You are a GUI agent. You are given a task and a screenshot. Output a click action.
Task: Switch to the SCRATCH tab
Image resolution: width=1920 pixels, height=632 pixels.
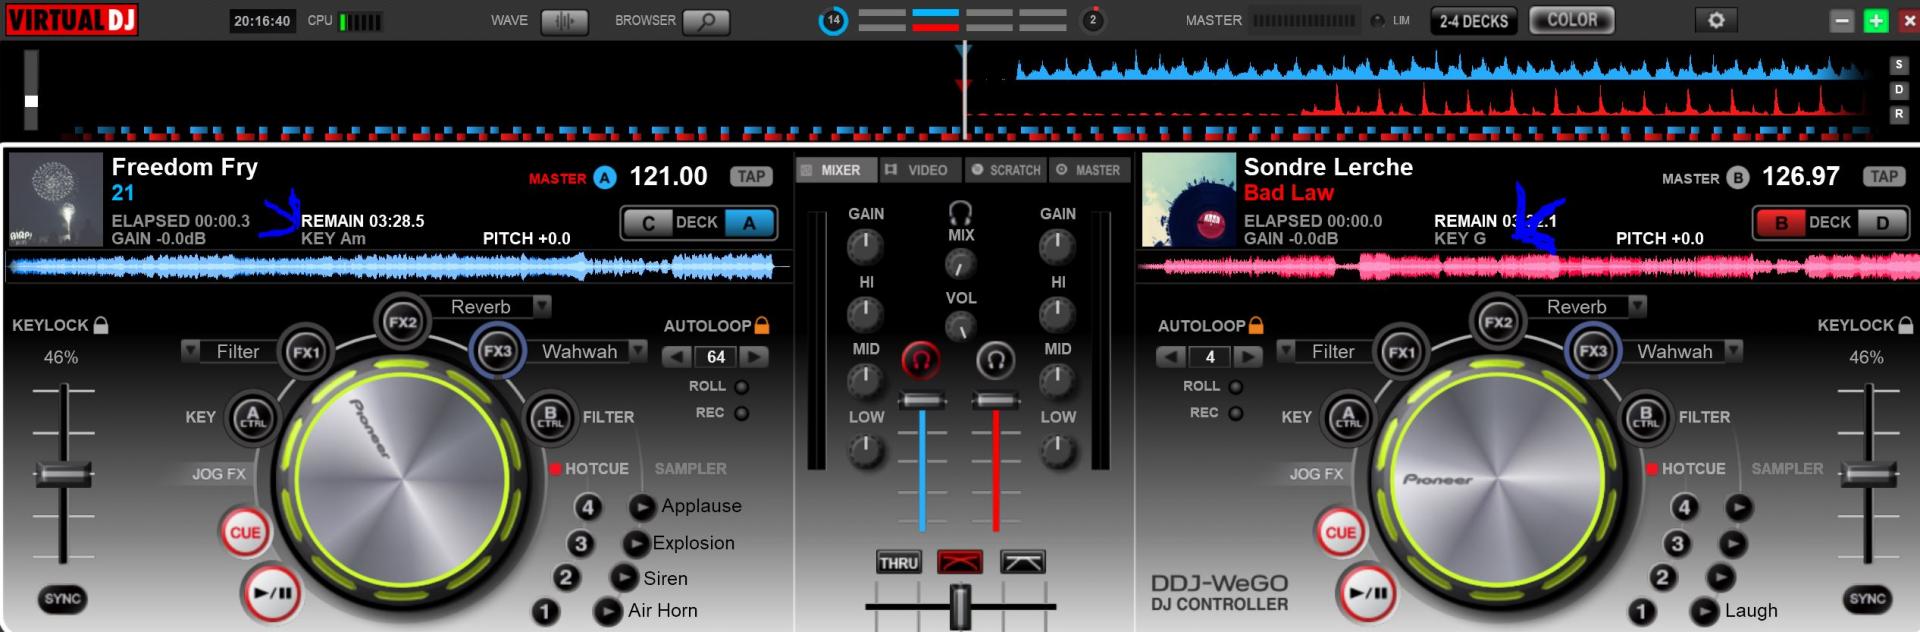[x=1005, y=170]
